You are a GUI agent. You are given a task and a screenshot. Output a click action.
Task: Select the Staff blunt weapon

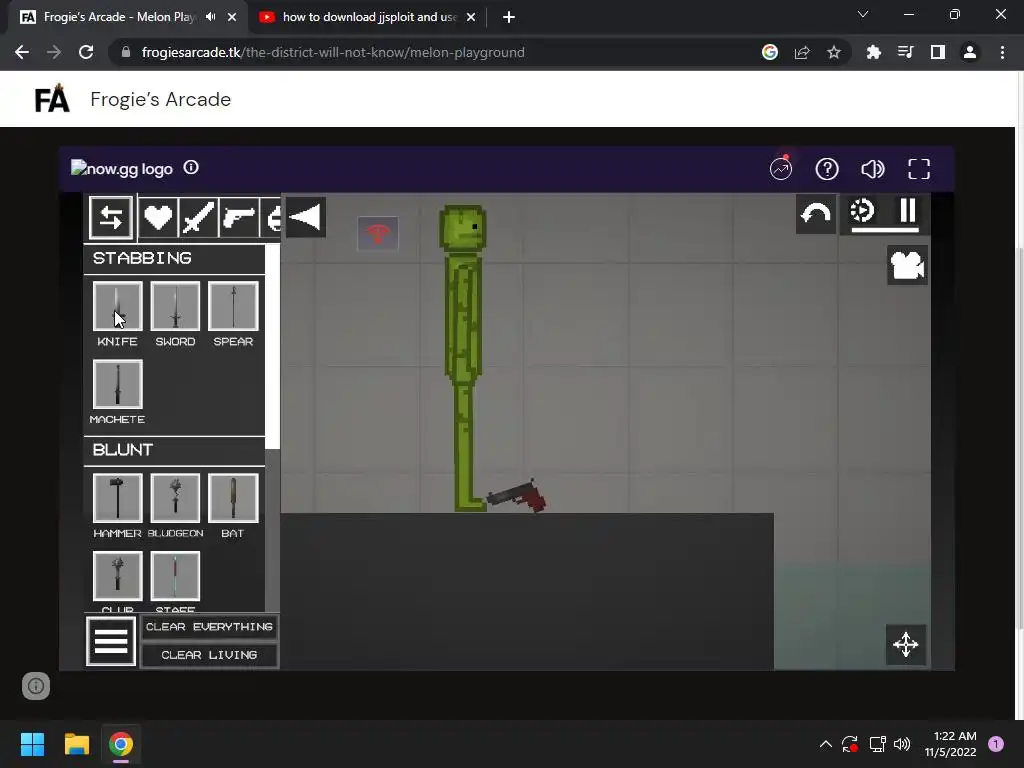click(x=175, y=576)
